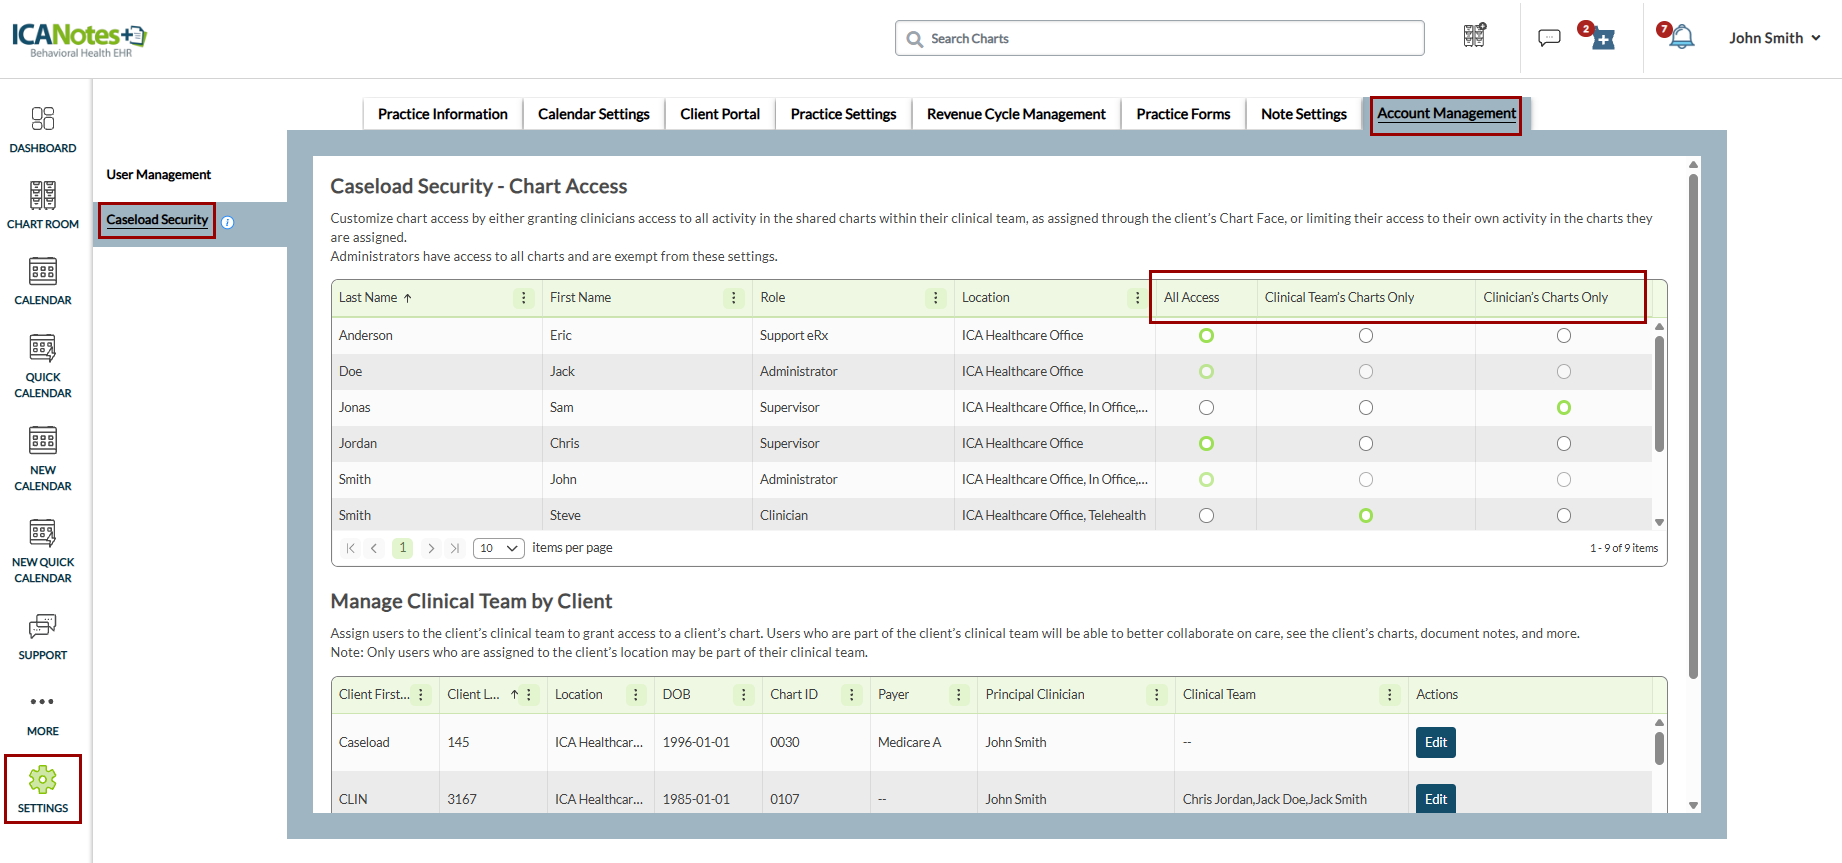Open the chat messages icon in header

click(x=1549, y=38)
